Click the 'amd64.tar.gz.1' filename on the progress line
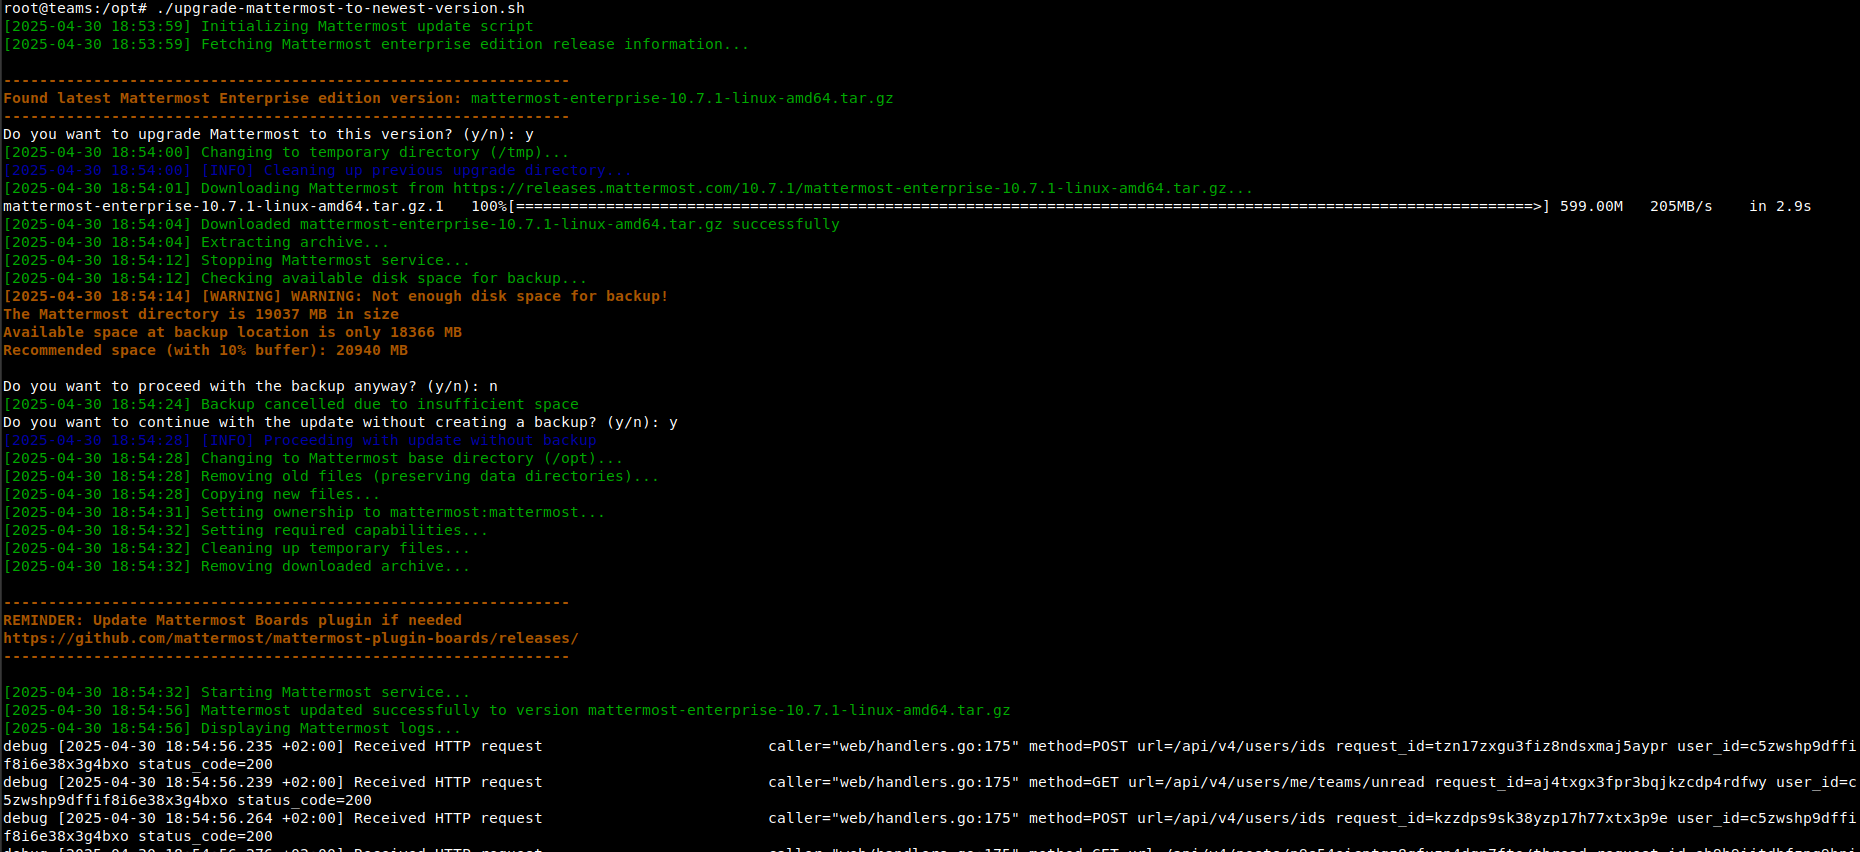 (x=223, y=206)
